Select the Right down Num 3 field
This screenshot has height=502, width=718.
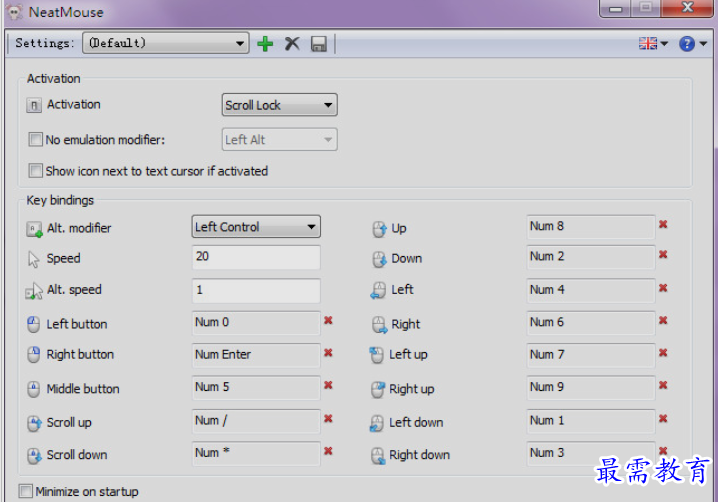(x=591, y=453)
